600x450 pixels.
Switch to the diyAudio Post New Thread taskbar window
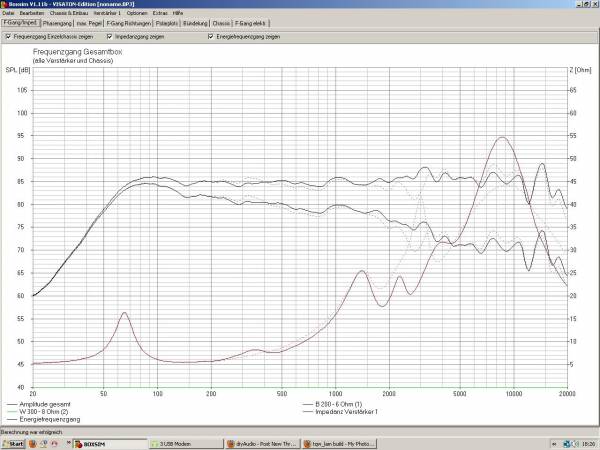tap(262, 444)
